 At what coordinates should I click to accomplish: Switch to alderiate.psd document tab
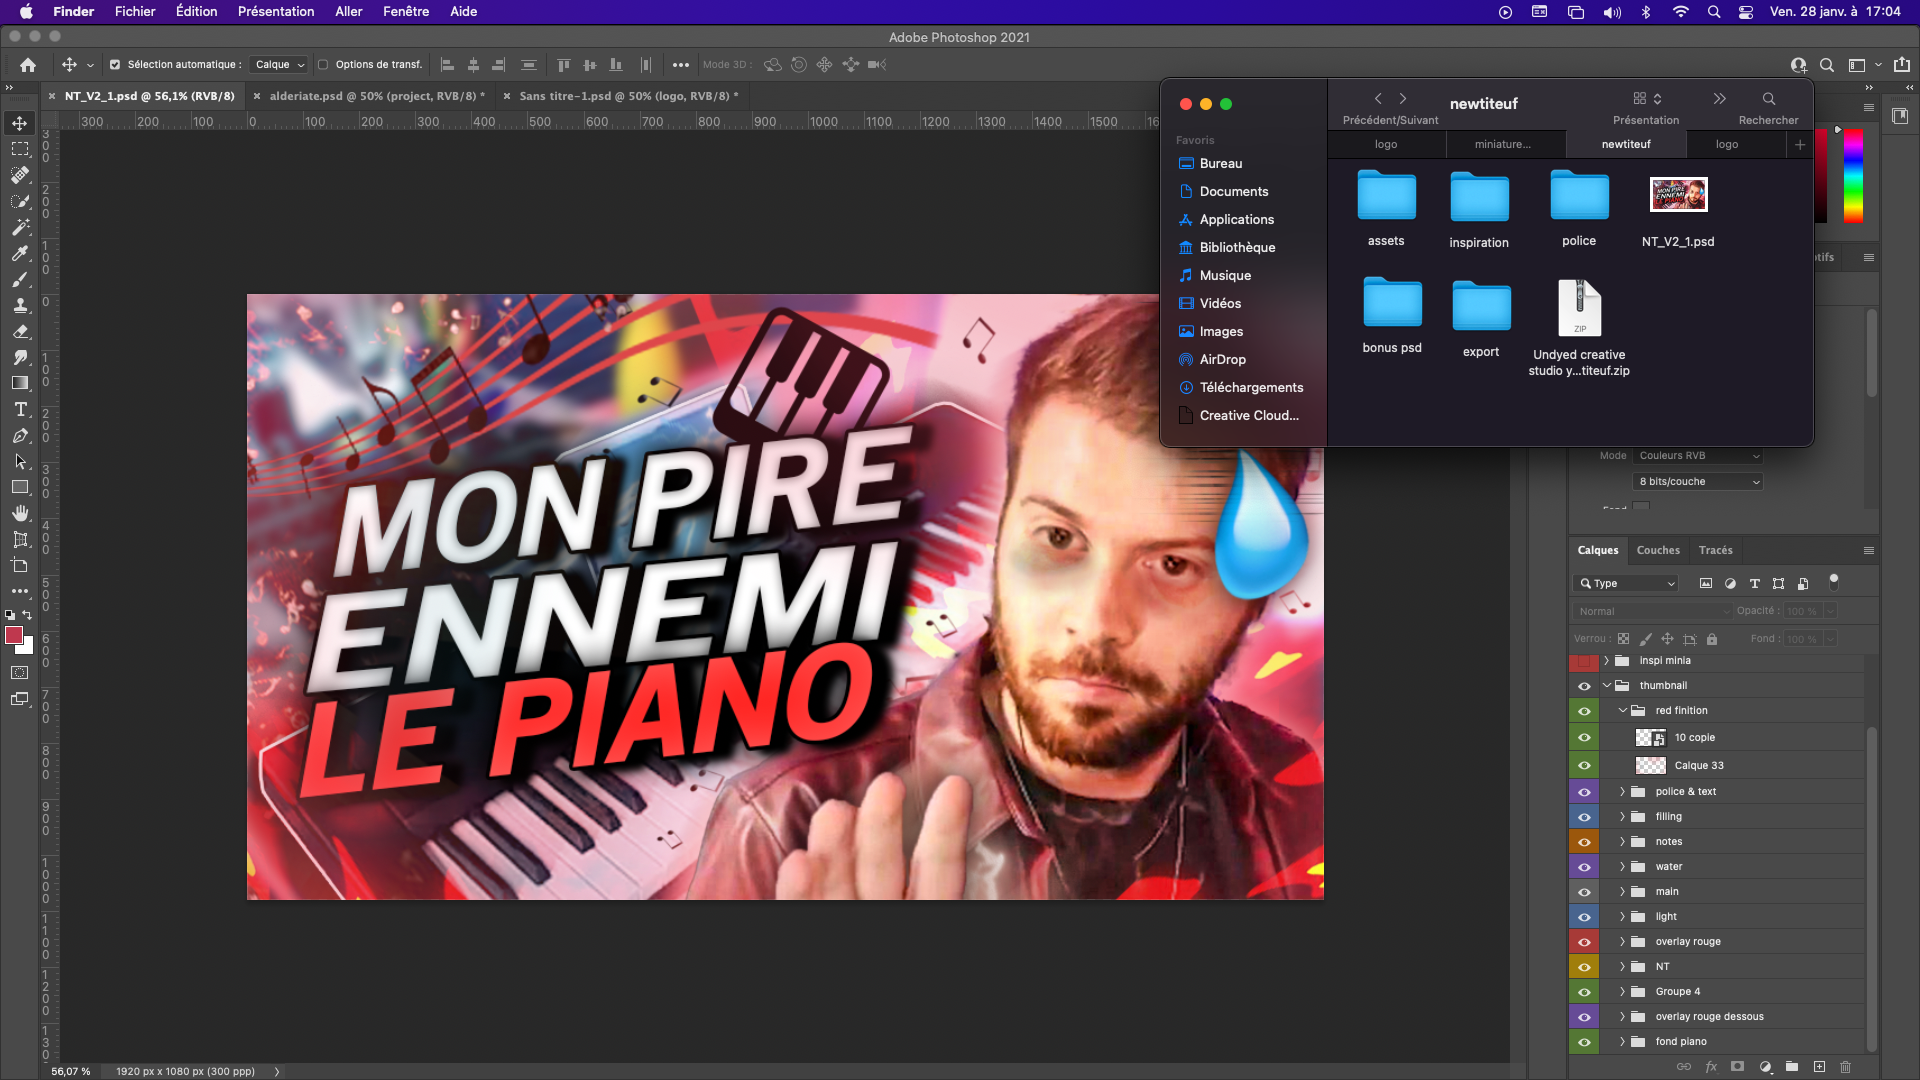(375, 96)
